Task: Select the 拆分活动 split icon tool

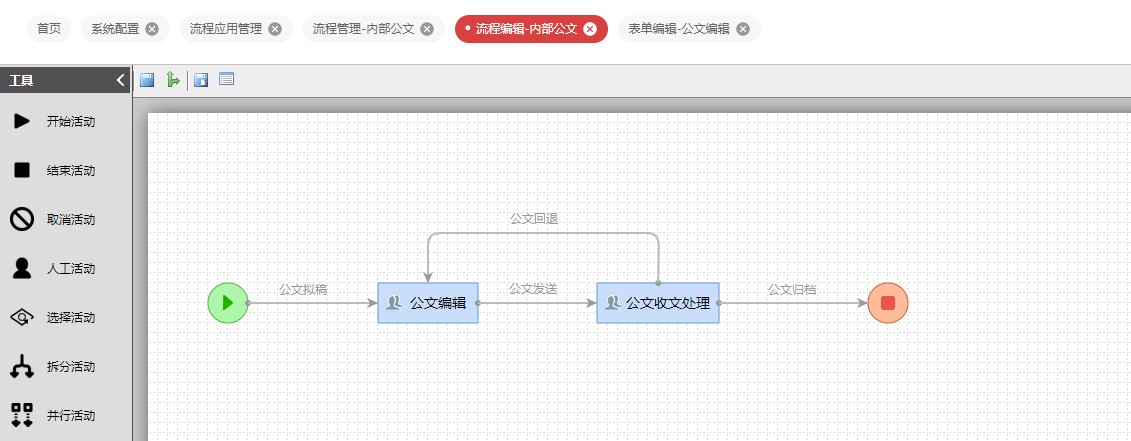Action: 22,367
